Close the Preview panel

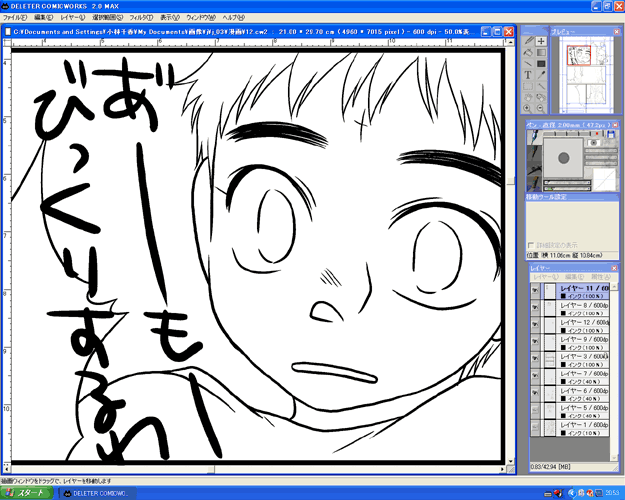(x=617, y=31)
